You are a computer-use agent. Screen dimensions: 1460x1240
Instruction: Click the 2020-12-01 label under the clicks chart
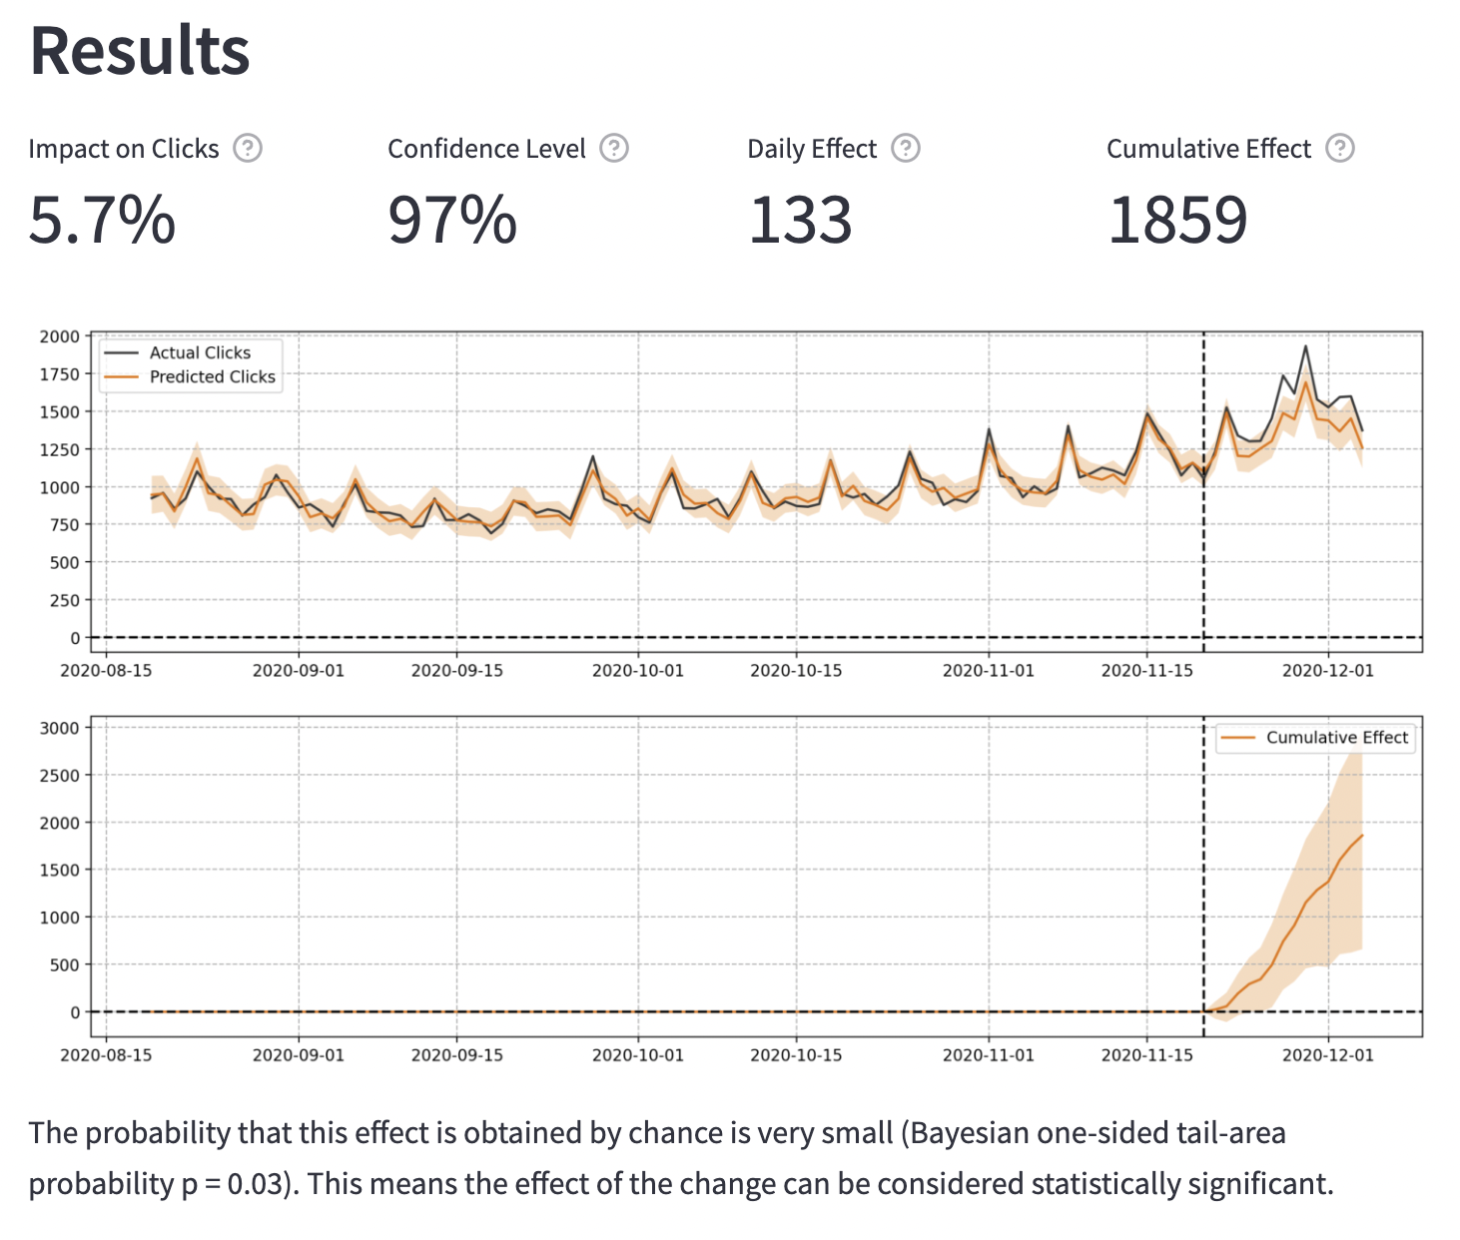(x=1328, y=670)
